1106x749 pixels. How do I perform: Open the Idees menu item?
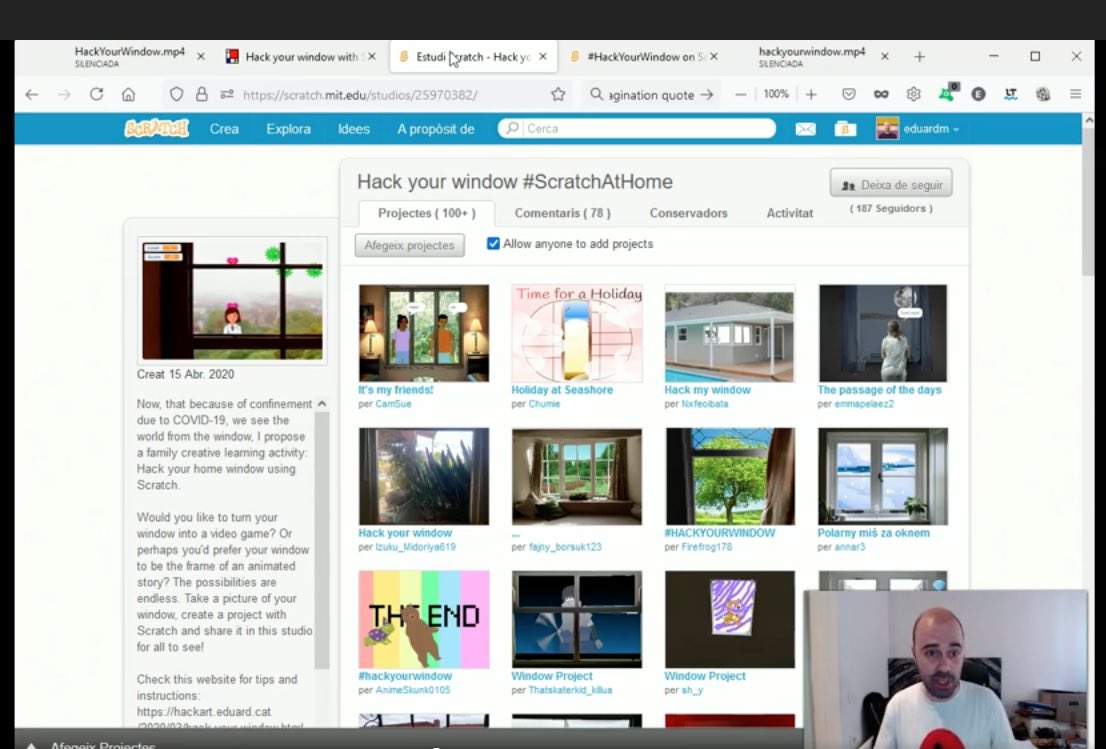tap(353, 129)
